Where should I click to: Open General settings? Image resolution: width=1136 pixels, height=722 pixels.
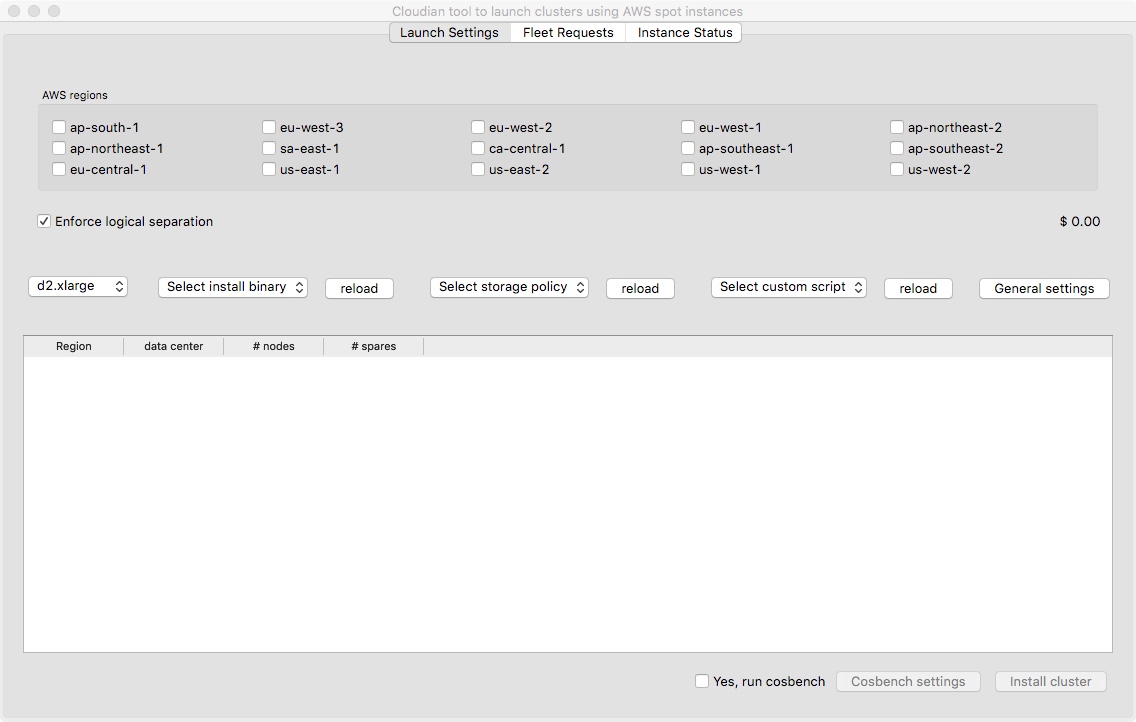pos(1044,288)
